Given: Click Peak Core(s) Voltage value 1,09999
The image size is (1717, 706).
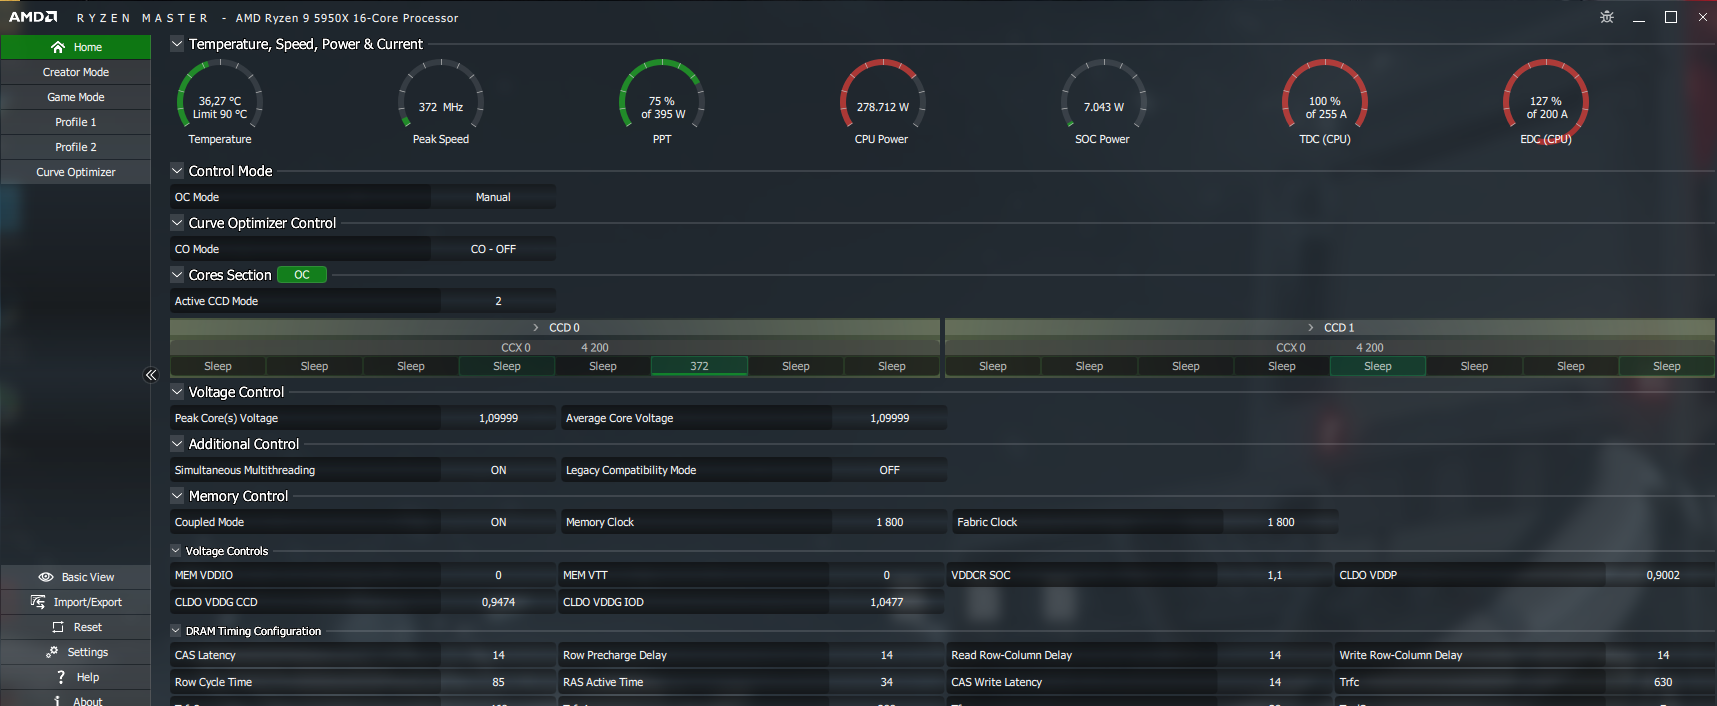Looking at the screenshot, I should [498, 418].
